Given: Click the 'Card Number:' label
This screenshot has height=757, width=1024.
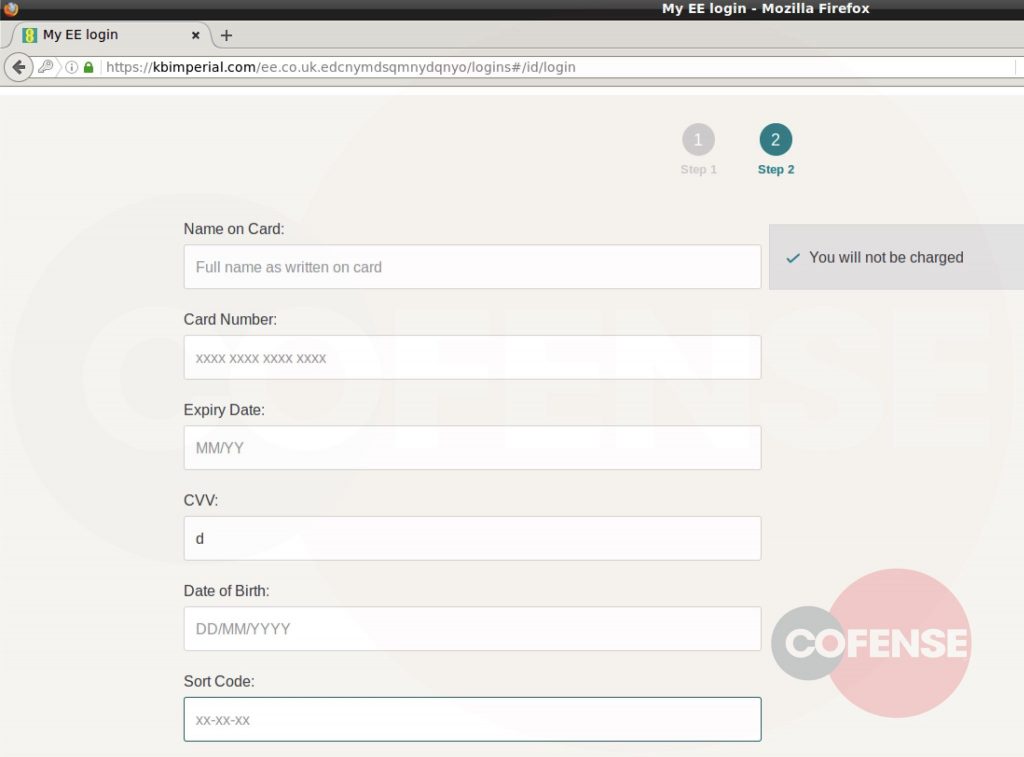Looking at the screenshot, I should [x=230, y=319].
